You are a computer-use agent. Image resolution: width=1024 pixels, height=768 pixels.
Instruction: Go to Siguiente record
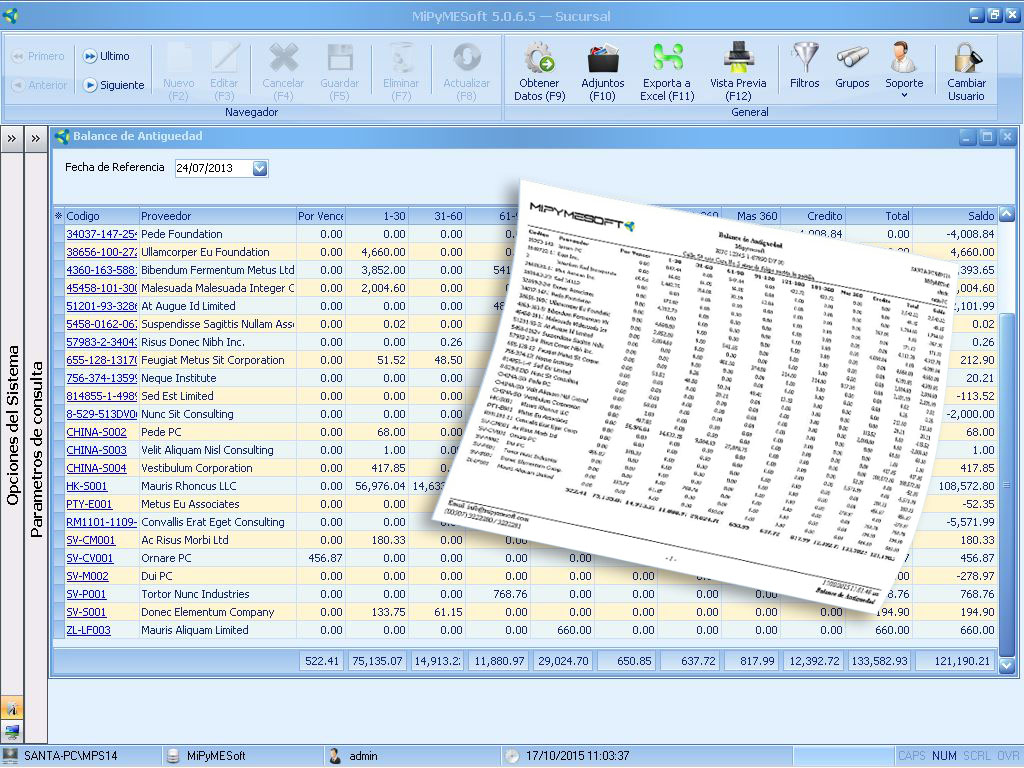[114, 85]
